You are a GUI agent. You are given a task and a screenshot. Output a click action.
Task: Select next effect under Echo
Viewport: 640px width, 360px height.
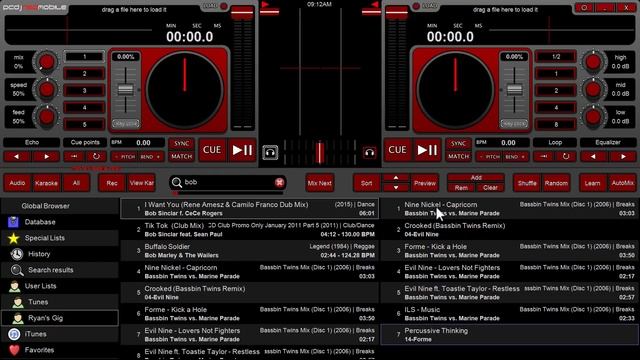point(46,156)
